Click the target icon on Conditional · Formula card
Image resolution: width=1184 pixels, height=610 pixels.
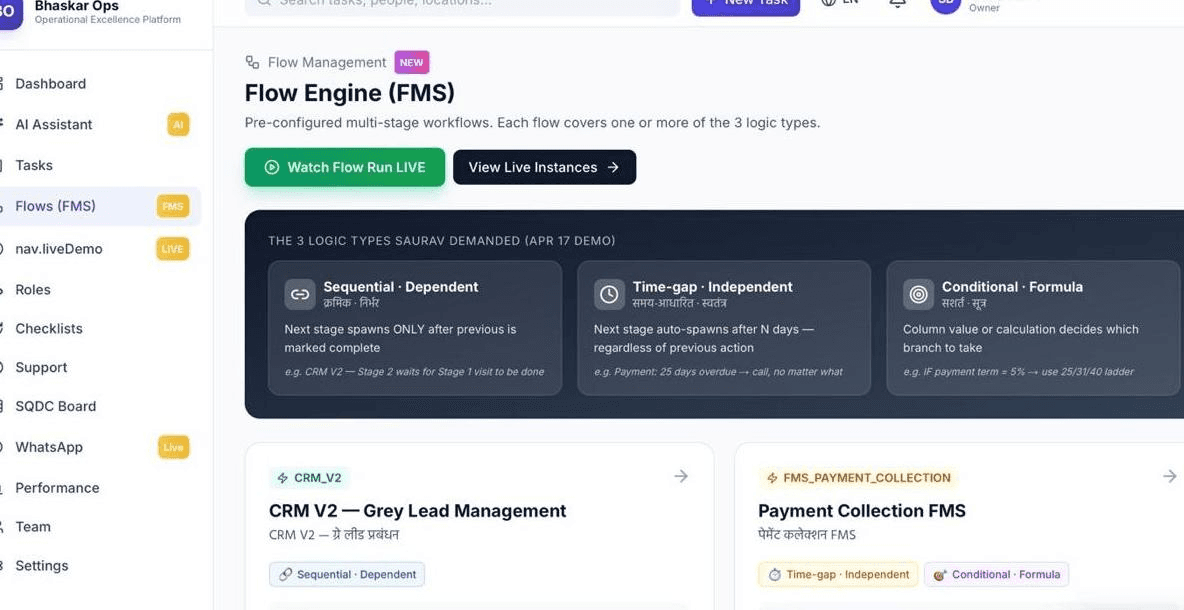918,294
